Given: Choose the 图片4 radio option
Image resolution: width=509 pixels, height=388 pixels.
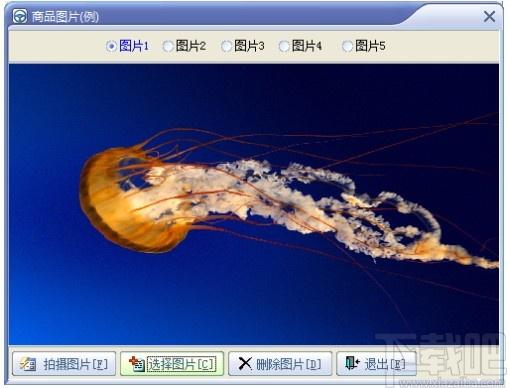Looking at the screenshot, I should 284,46.
